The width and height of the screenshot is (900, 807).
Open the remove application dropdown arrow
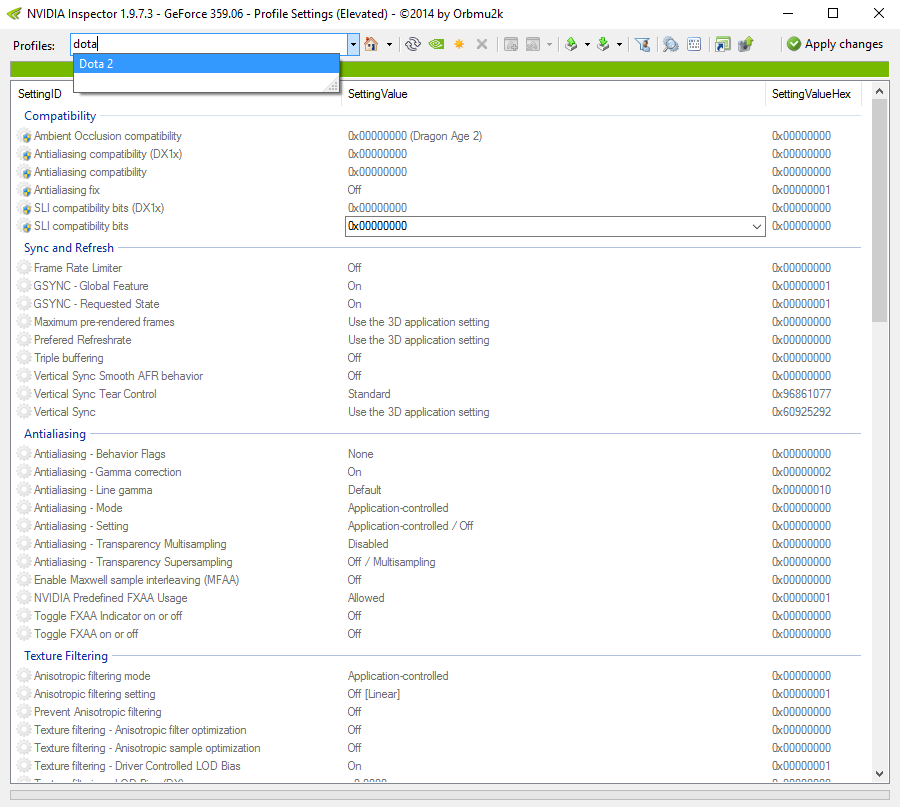[x=549, y=44]
